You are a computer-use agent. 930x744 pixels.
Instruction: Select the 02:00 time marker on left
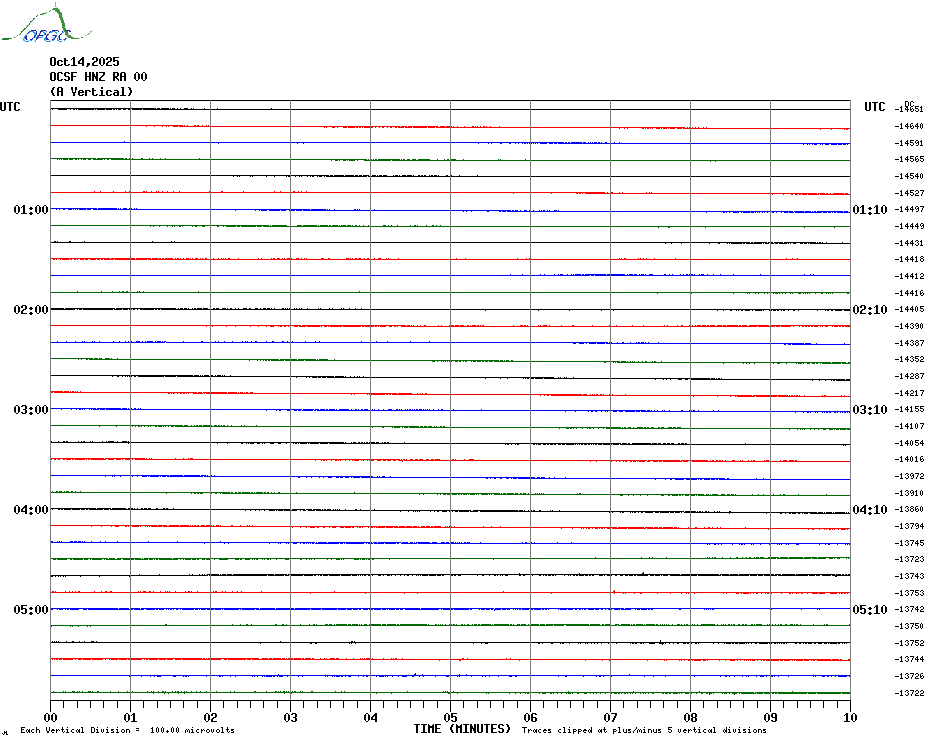point(31,310)
